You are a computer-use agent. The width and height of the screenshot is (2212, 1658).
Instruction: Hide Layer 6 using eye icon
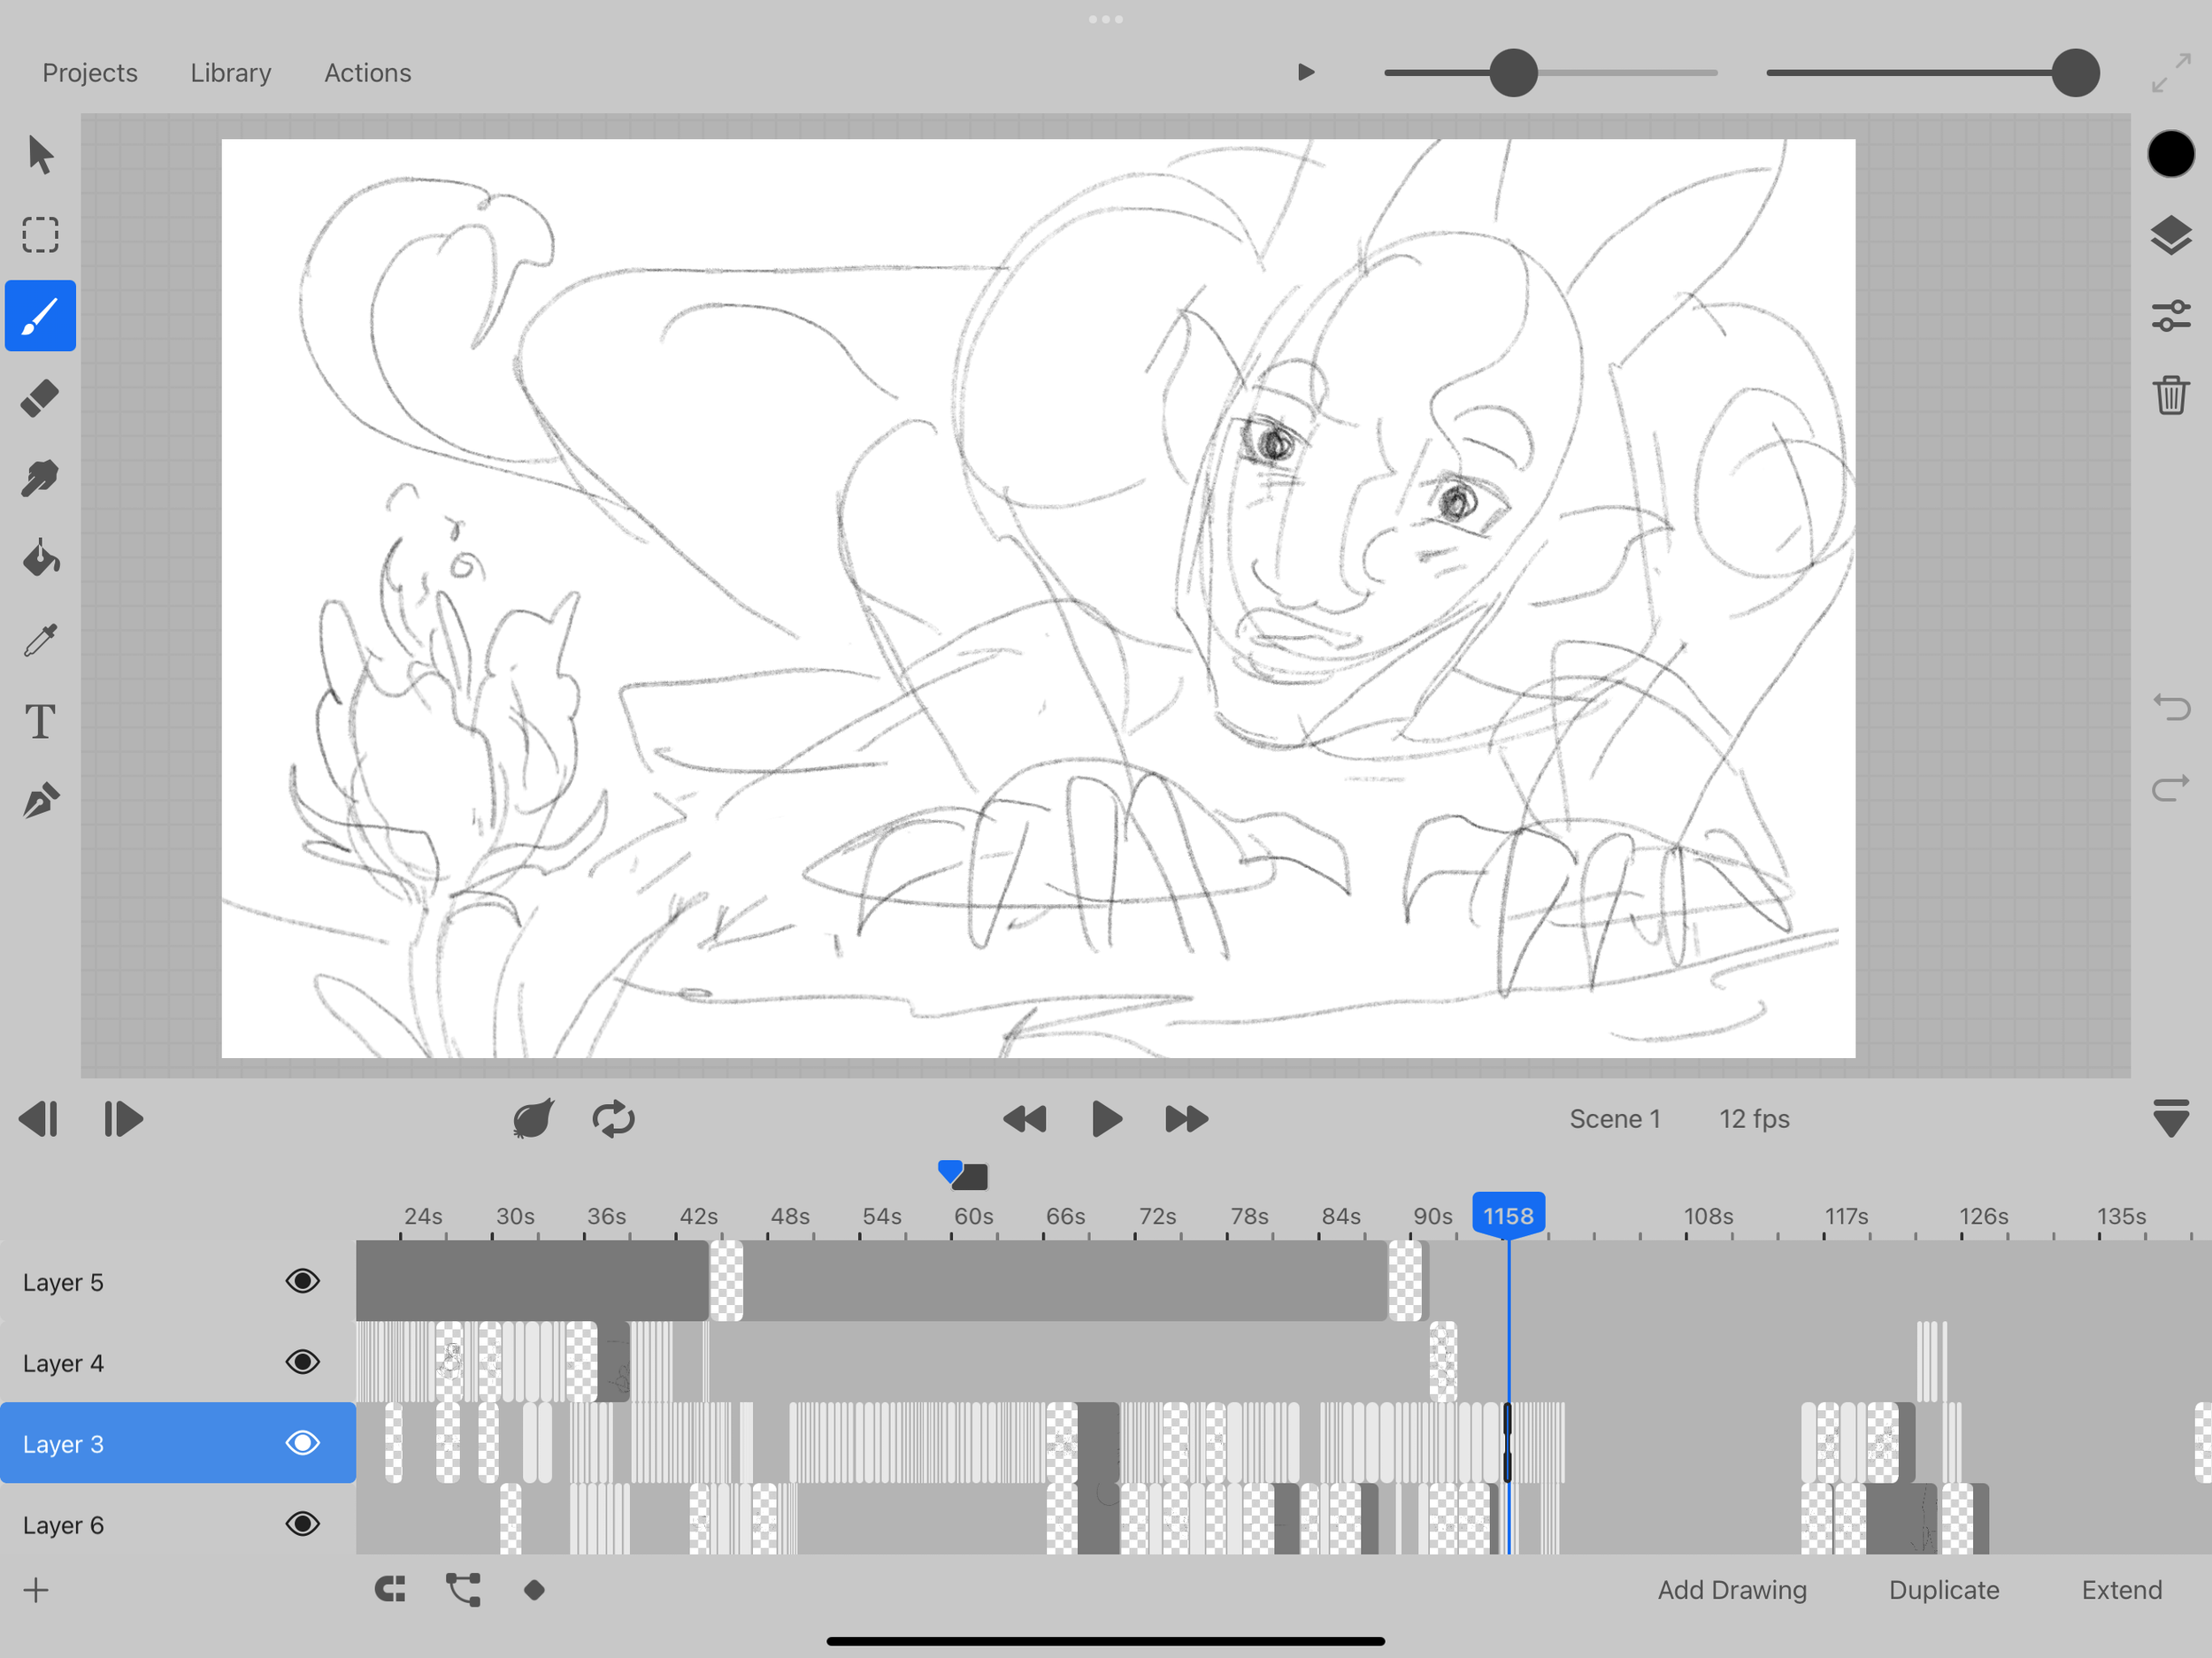pyautogui.click(x=302, y=1524)
